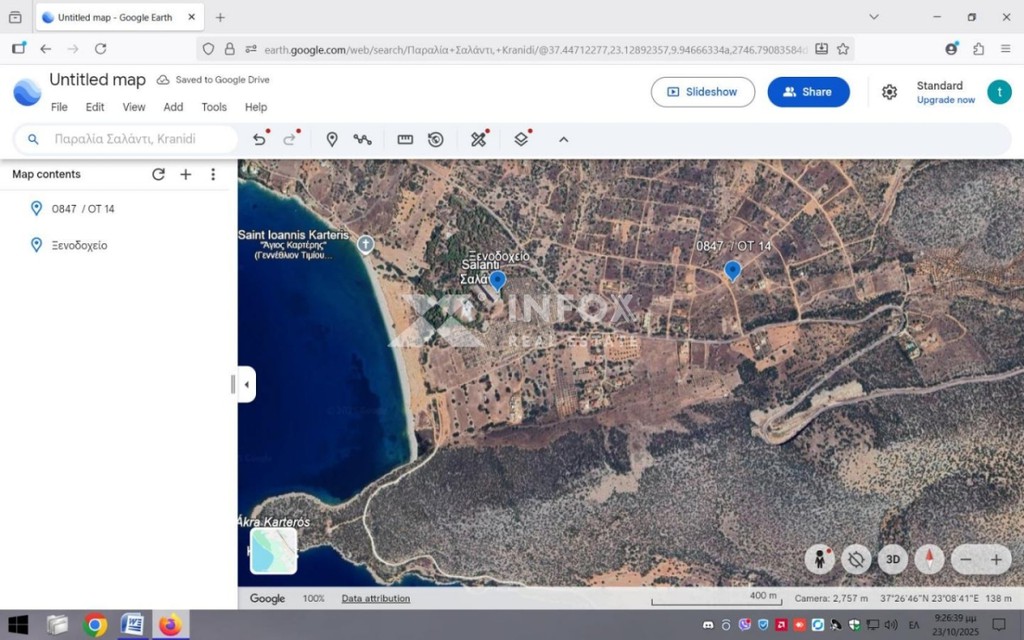Screen dimensions: 1024x640
Task: Open the map layers tool
Action: [x=520, y=139]
